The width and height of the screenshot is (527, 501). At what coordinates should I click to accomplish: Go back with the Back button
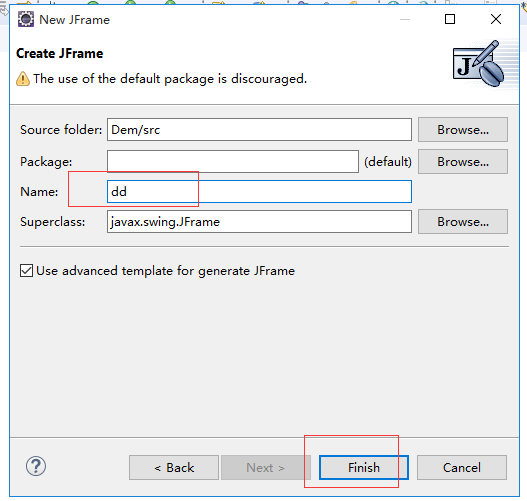pos(174,467)
